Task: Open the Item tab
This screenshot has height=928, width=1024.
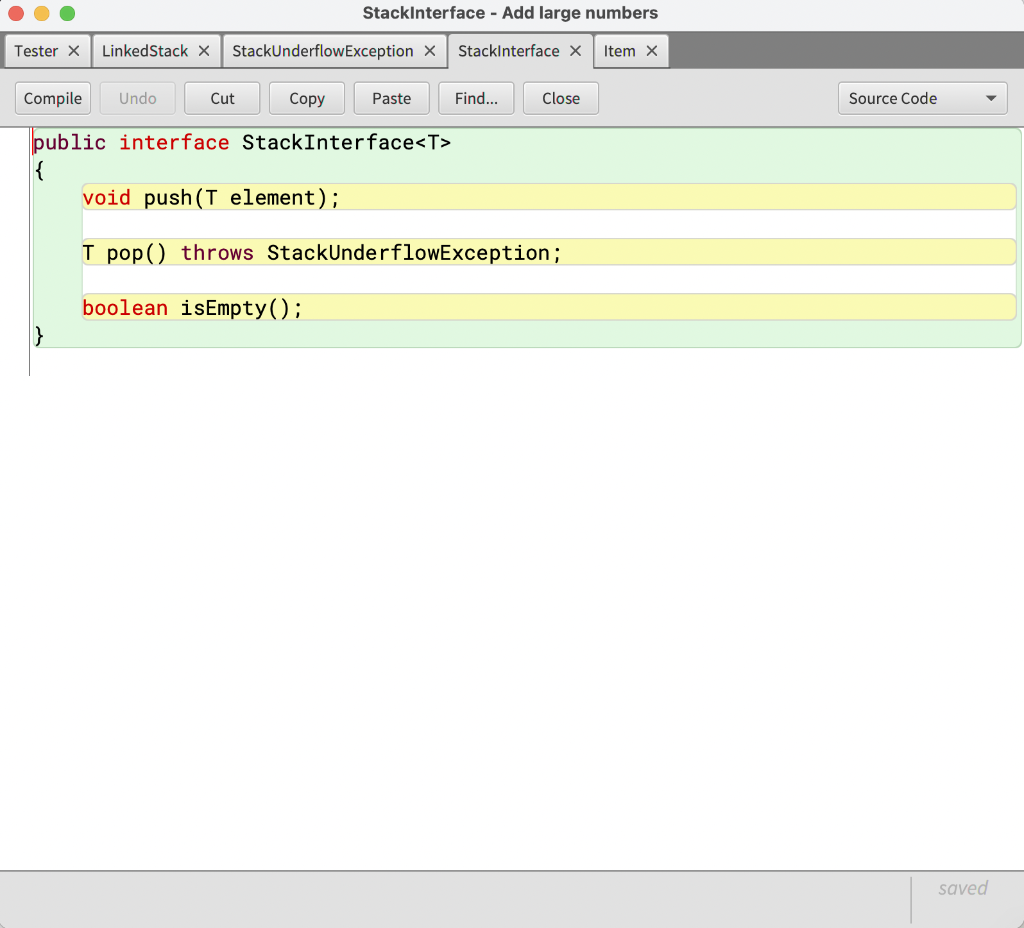Action: [x=620, y=50]
